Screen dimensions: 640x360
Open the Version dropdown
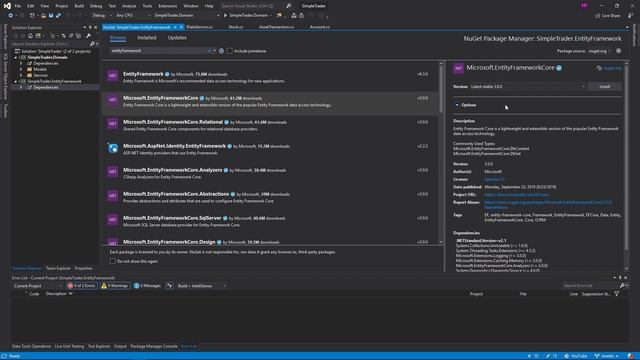click(x=528, y=87)
